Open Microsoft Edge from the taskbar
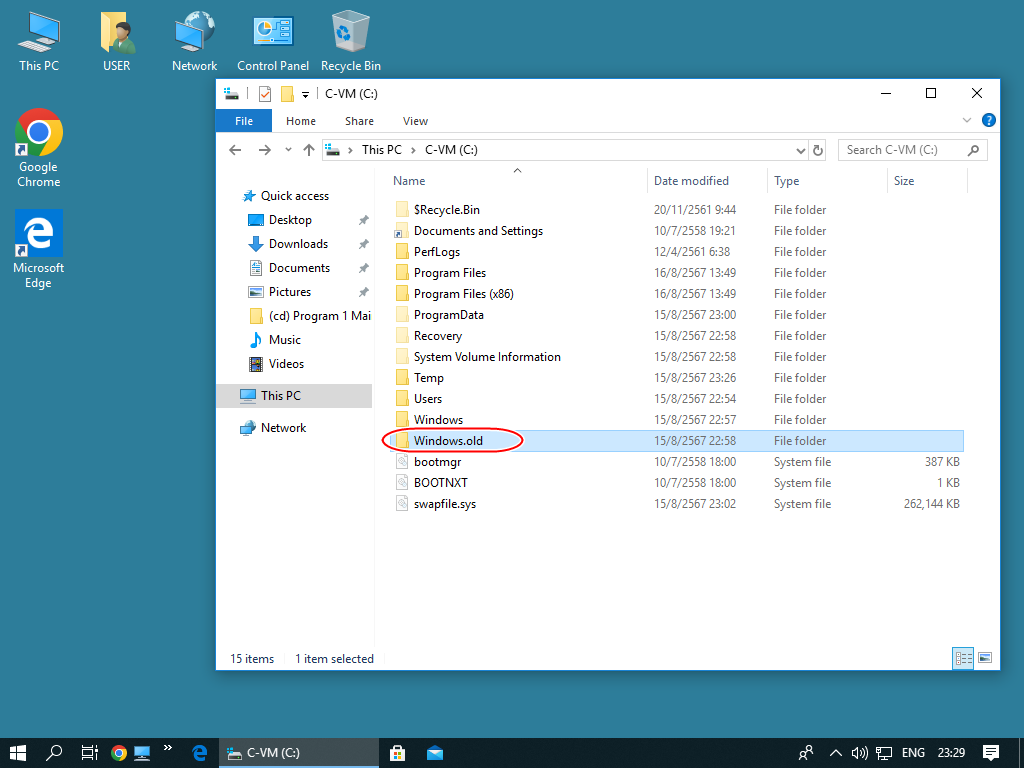Screen dimensions: 1024x768 coord(199,753)
